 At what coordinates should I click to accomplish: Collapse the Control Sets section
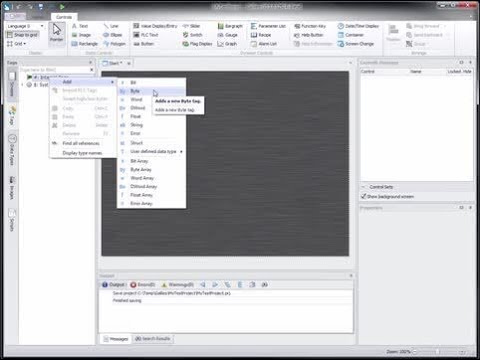[x=364, y=187]
